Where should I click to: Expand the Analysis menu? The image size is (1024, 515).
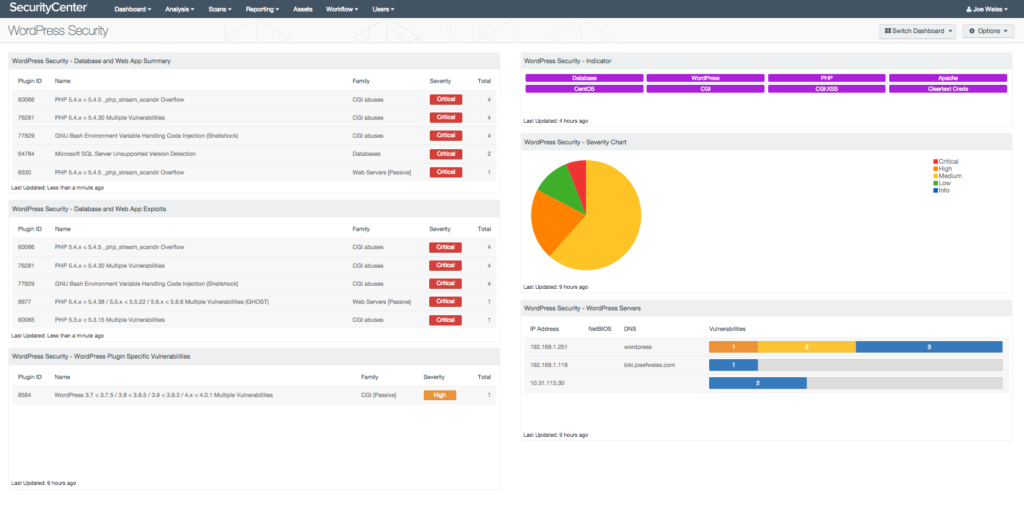coord(183,9)
